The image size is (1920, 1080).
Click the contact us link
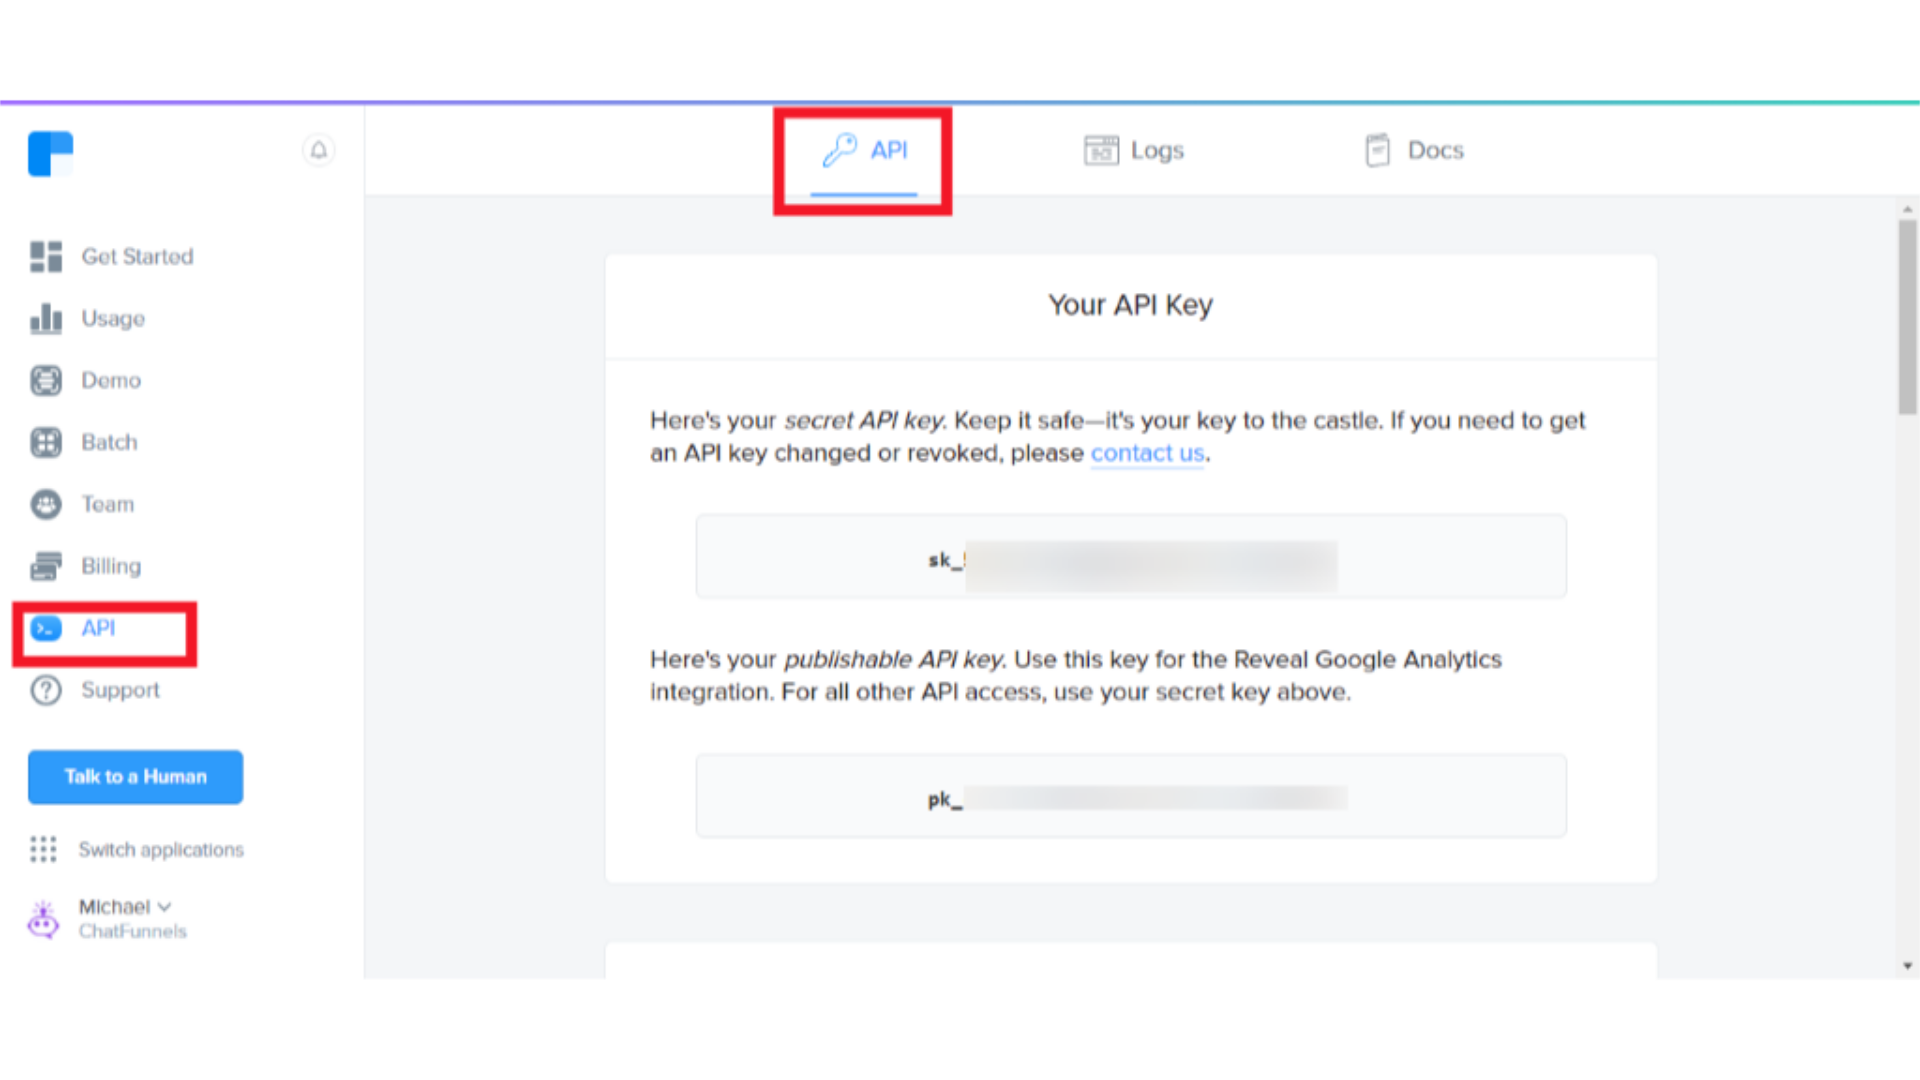tap(1147, 452)
